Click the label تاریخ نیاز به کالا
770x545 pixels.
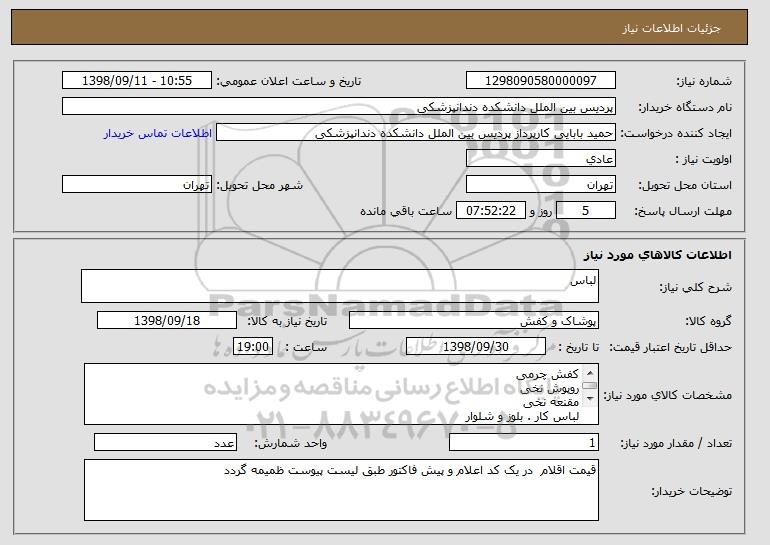click(287, 321)
